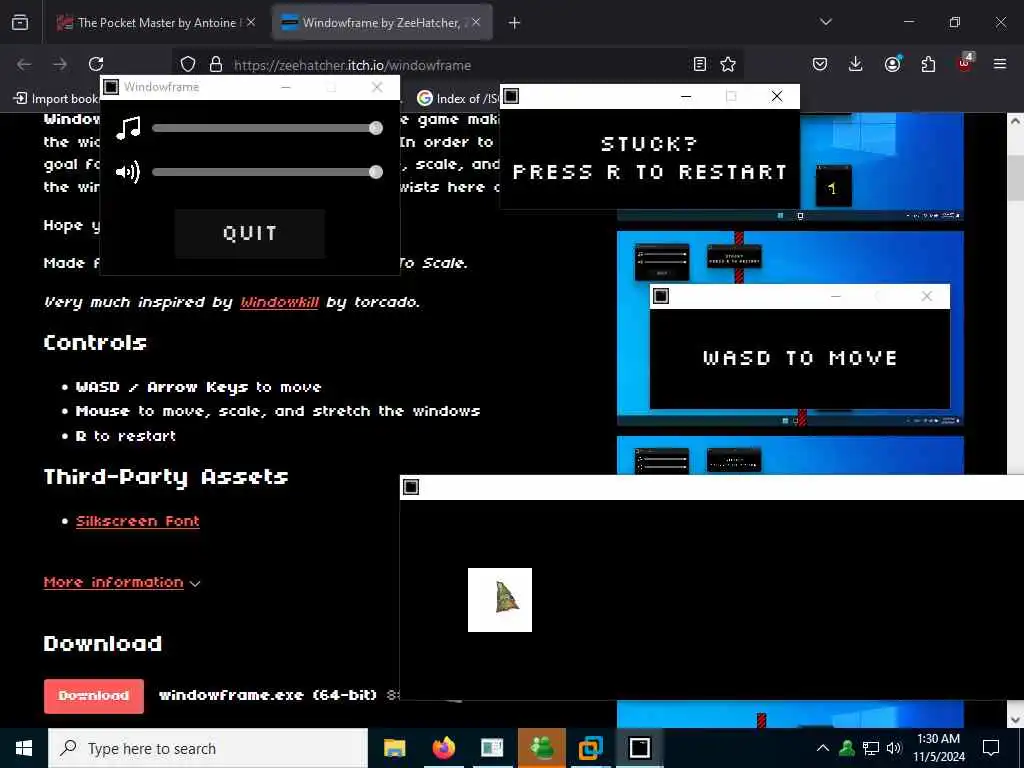Viewport: 1024px width, 768px height.
Task: Click the Controls heading text
Action: 95,343
